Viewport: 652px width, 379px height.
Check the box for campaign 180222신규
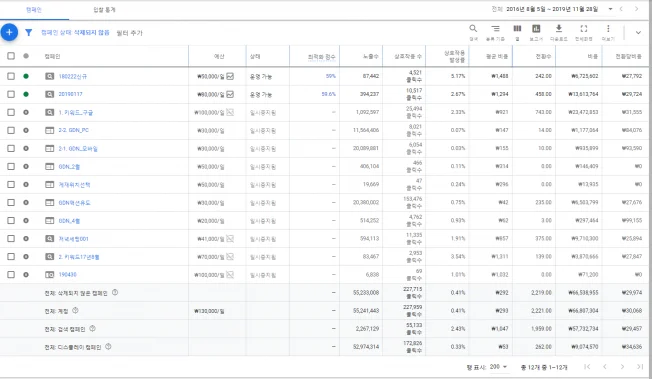[x=11, y=76]
